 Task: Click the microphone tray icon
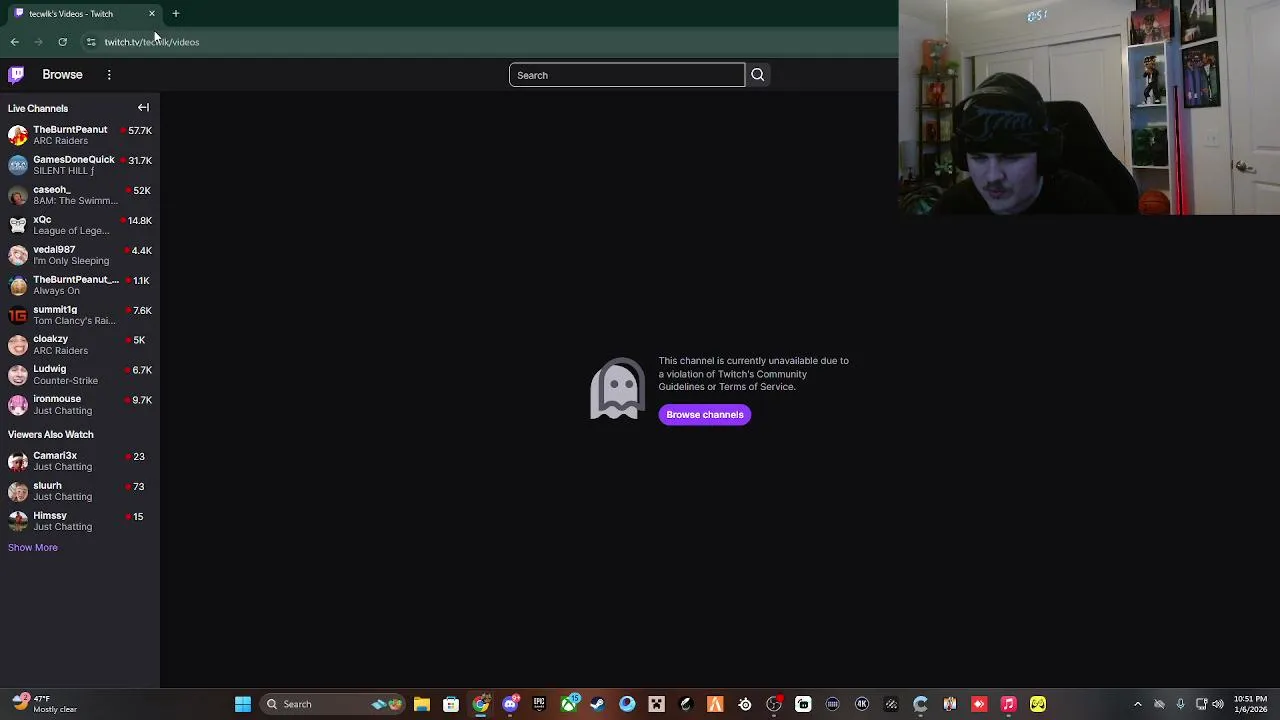pyautogui.click(x=1181, y=704)
